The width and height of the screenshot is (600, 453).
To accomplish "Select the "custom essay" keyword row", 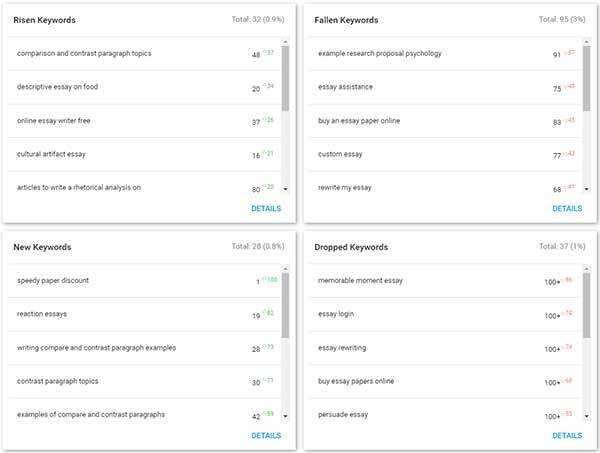I will click(x=340, y=154).
